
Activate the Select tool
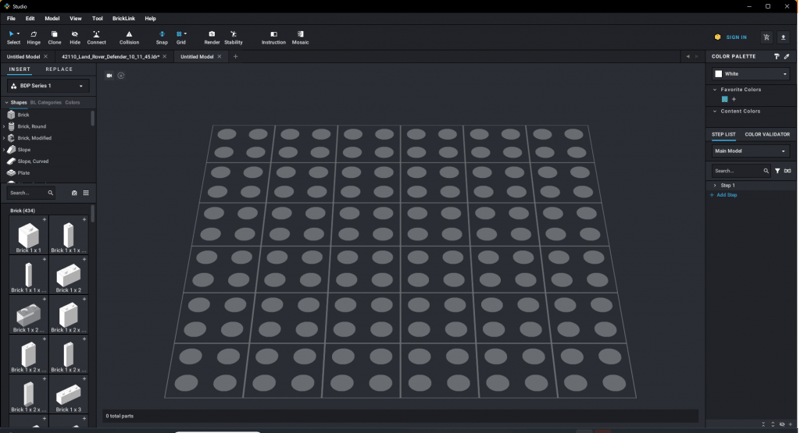[13, 37]
